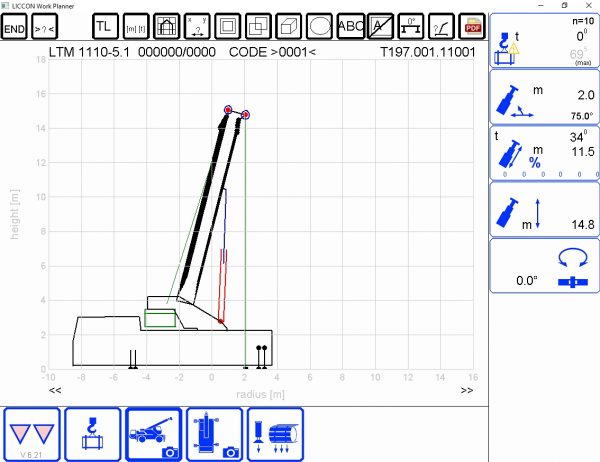Screen dimensions: 600x462
Task: Click the END button
Action: pos(14,27)
